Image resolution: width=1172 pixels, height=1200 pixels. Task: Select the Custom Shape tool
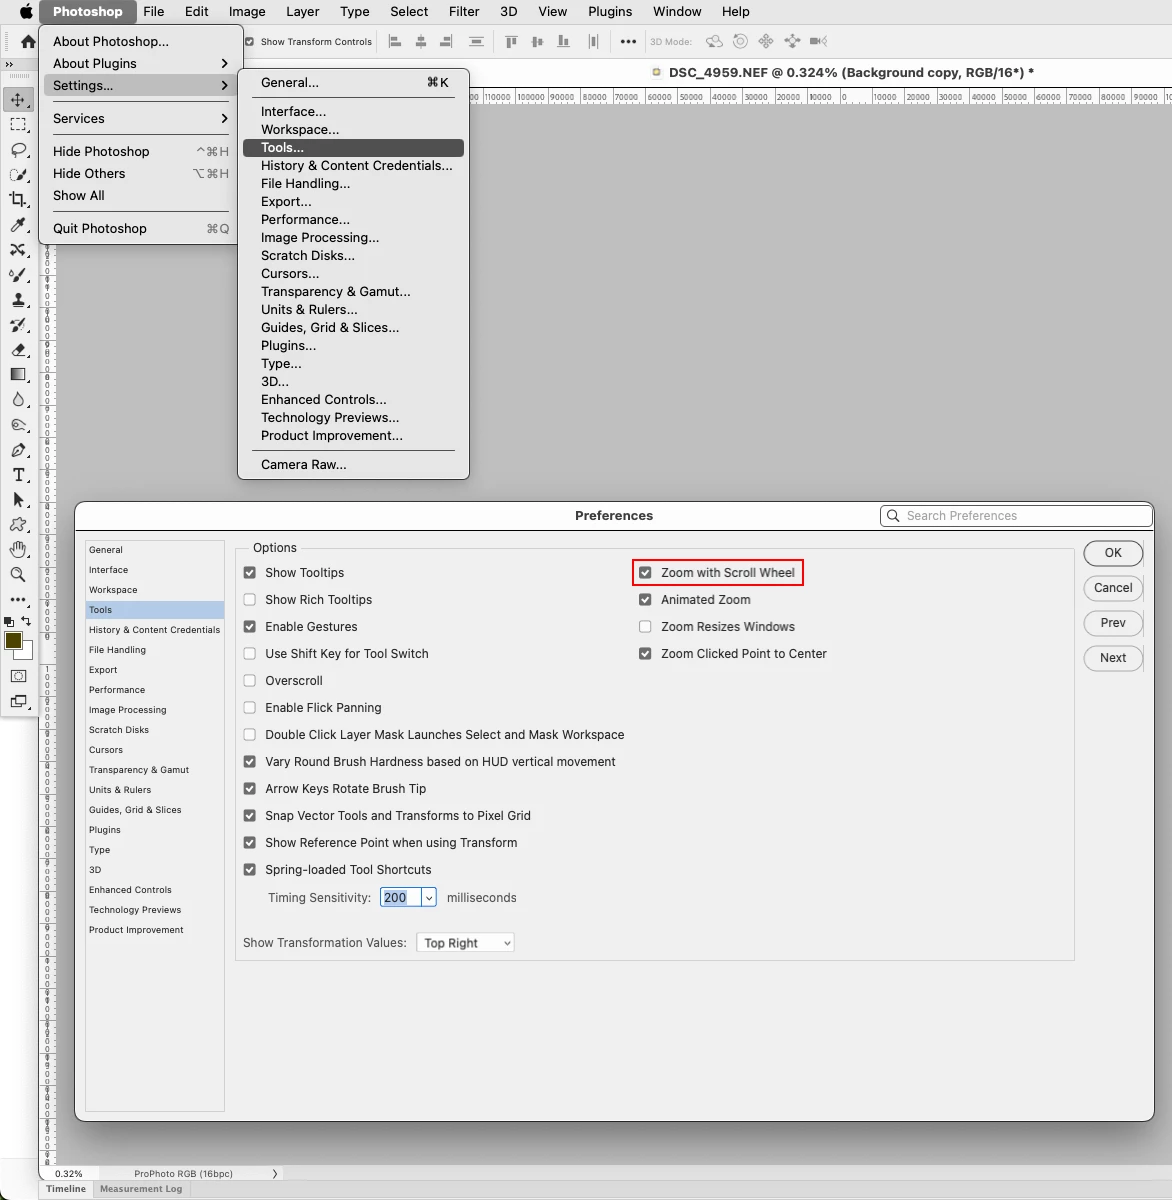click(18, 525)
